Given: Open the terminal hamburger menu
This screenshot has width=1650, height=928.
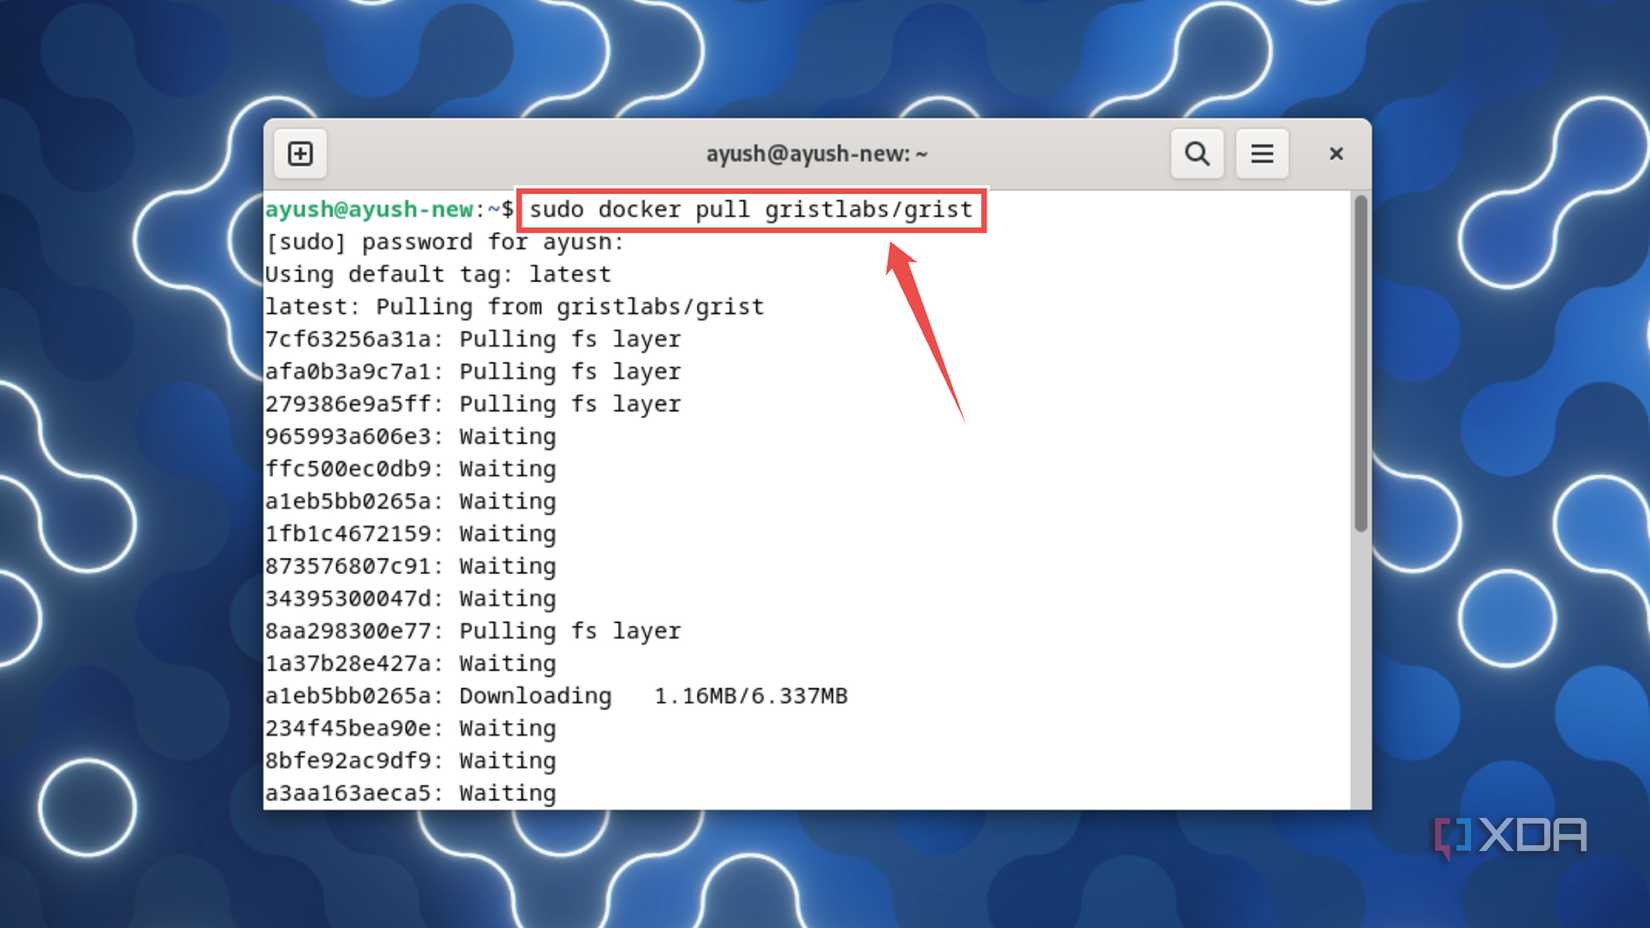Looking at the screenshot, I should 1262,154.
